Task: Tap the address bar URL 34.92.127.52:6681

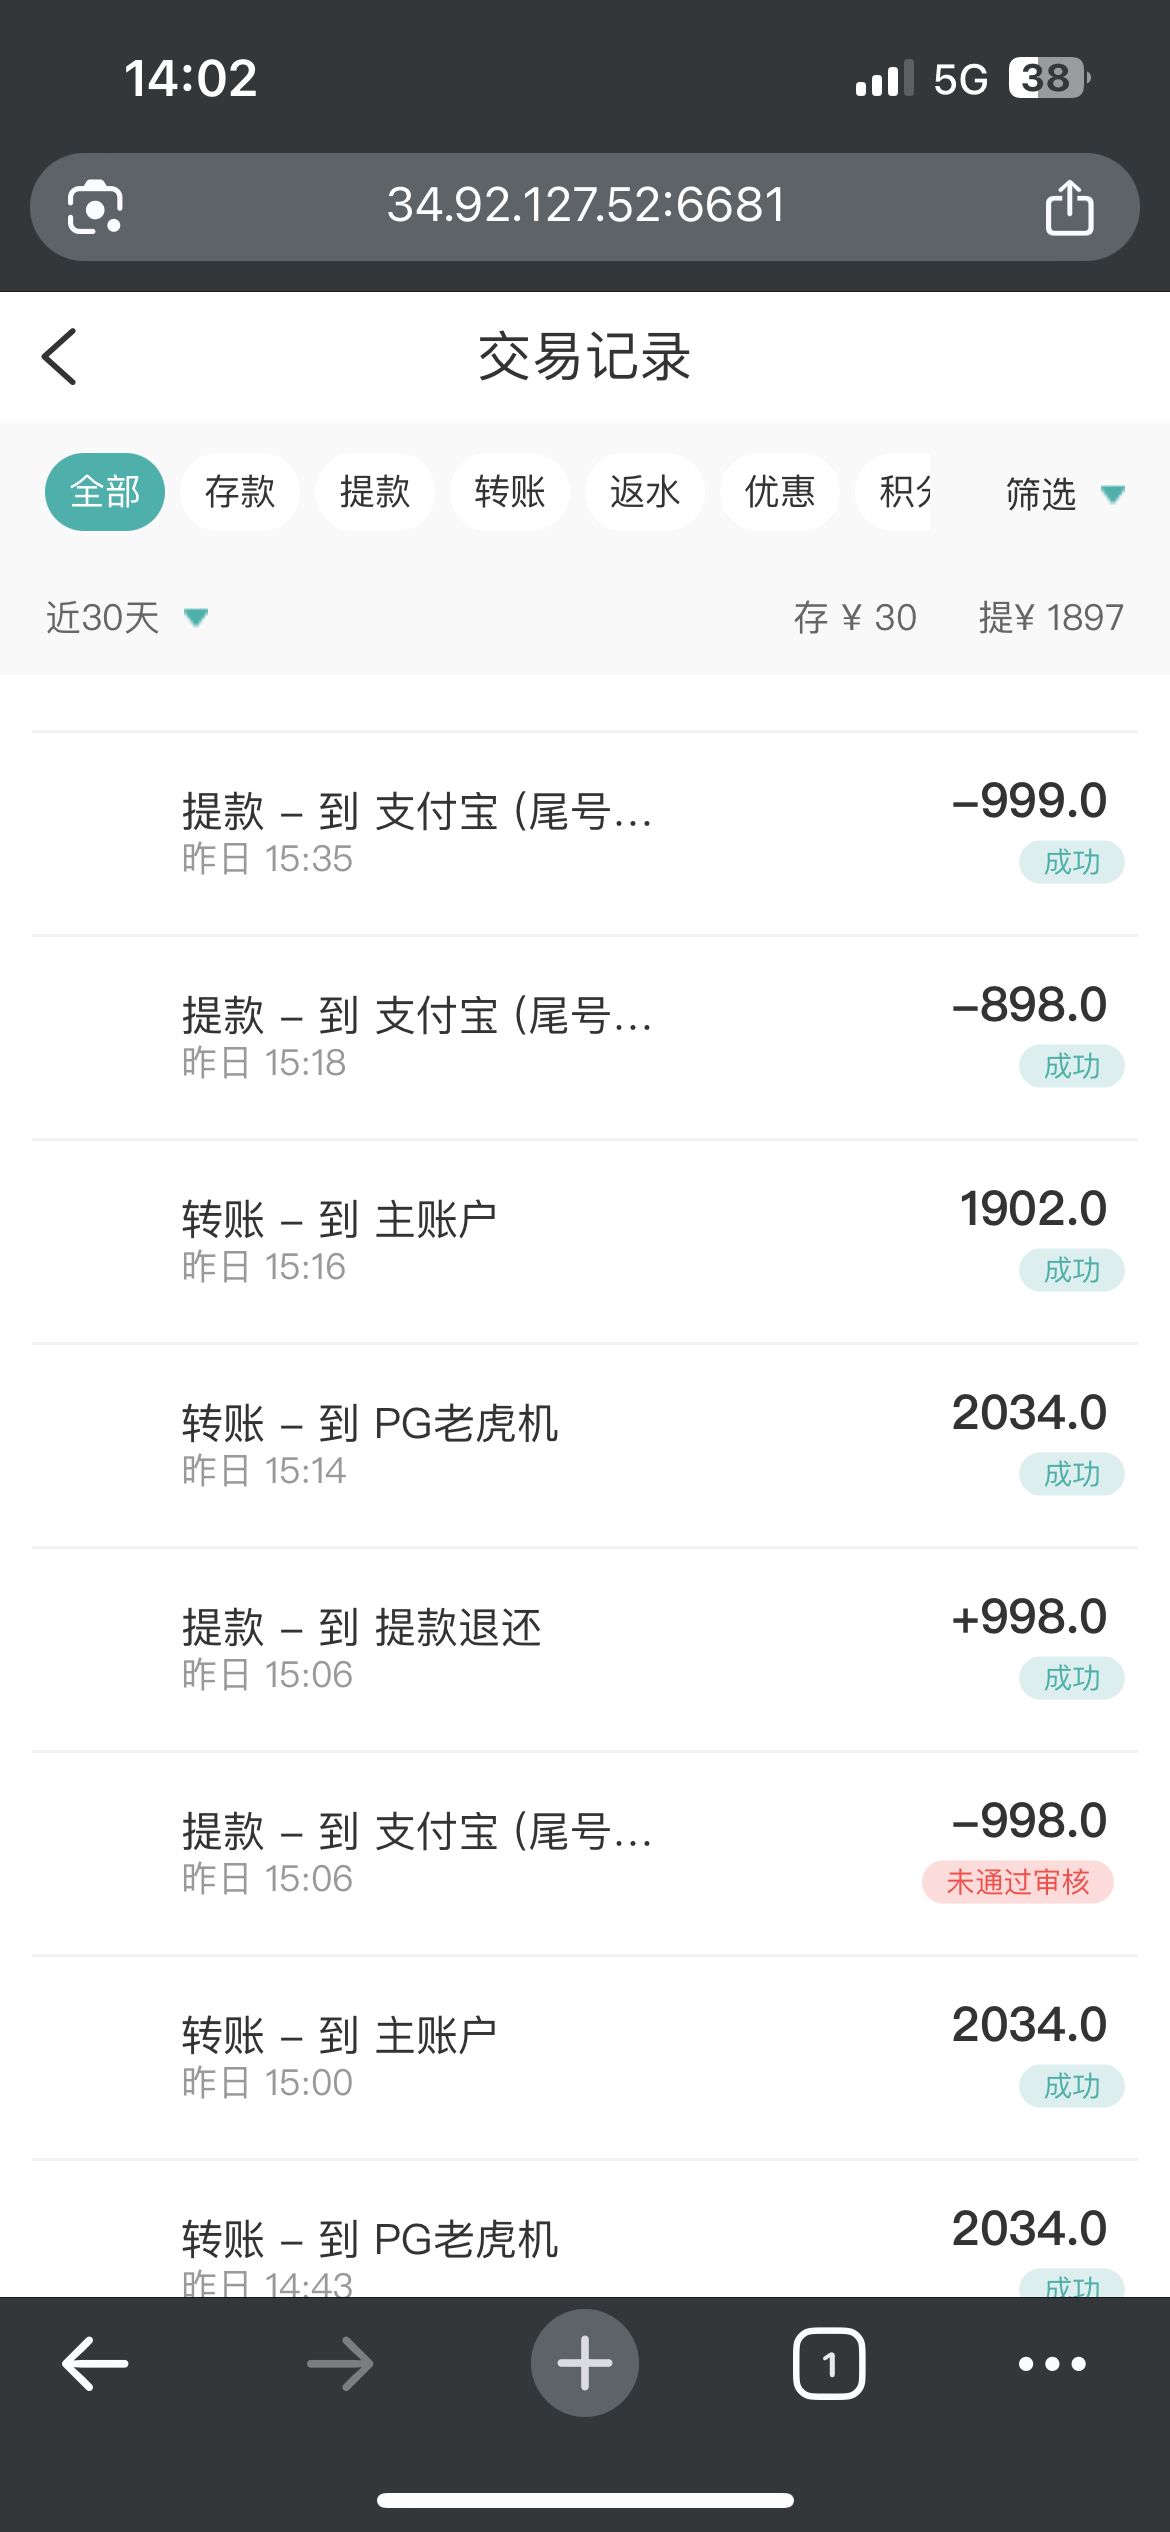Action: point(586,206)
